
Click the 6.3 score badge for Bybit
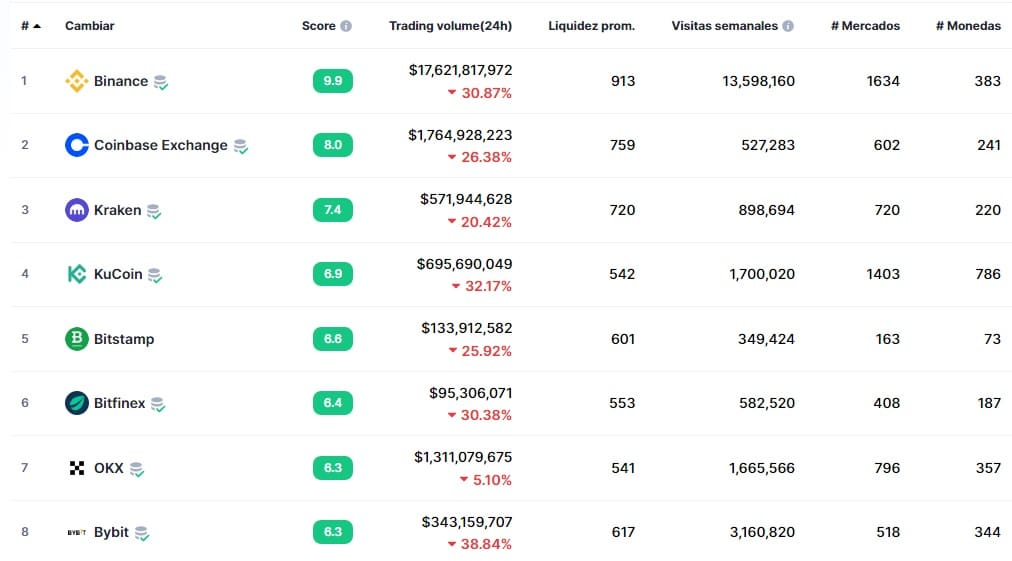pyautogui.click(x=333, y=532)
